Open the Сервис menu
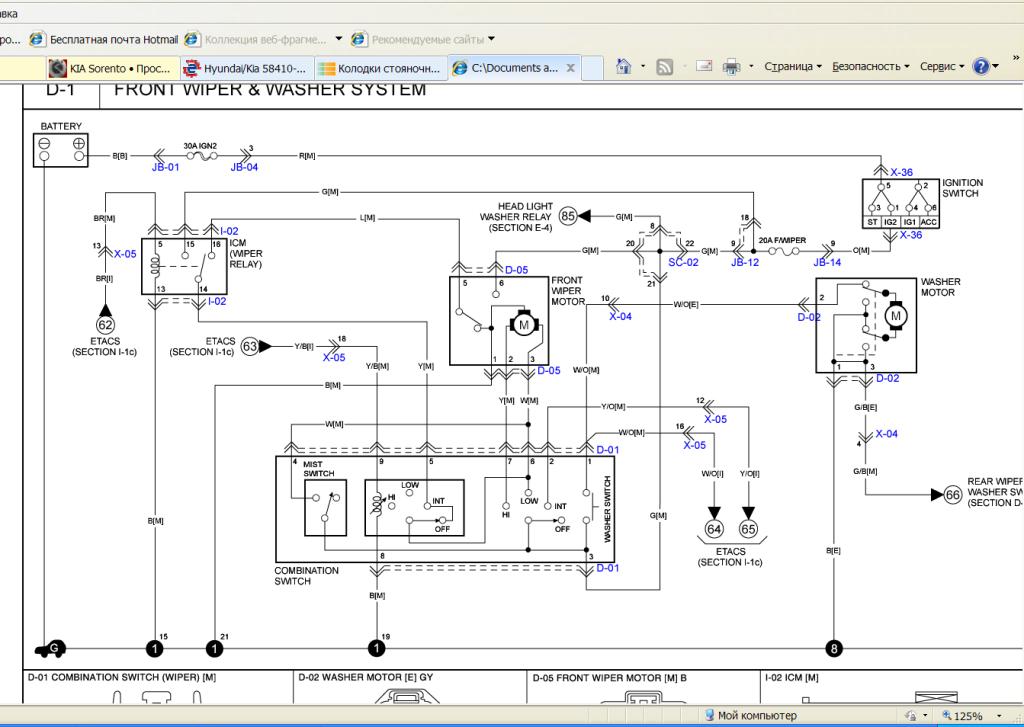Screen dimensions: 1024x727 940,67
